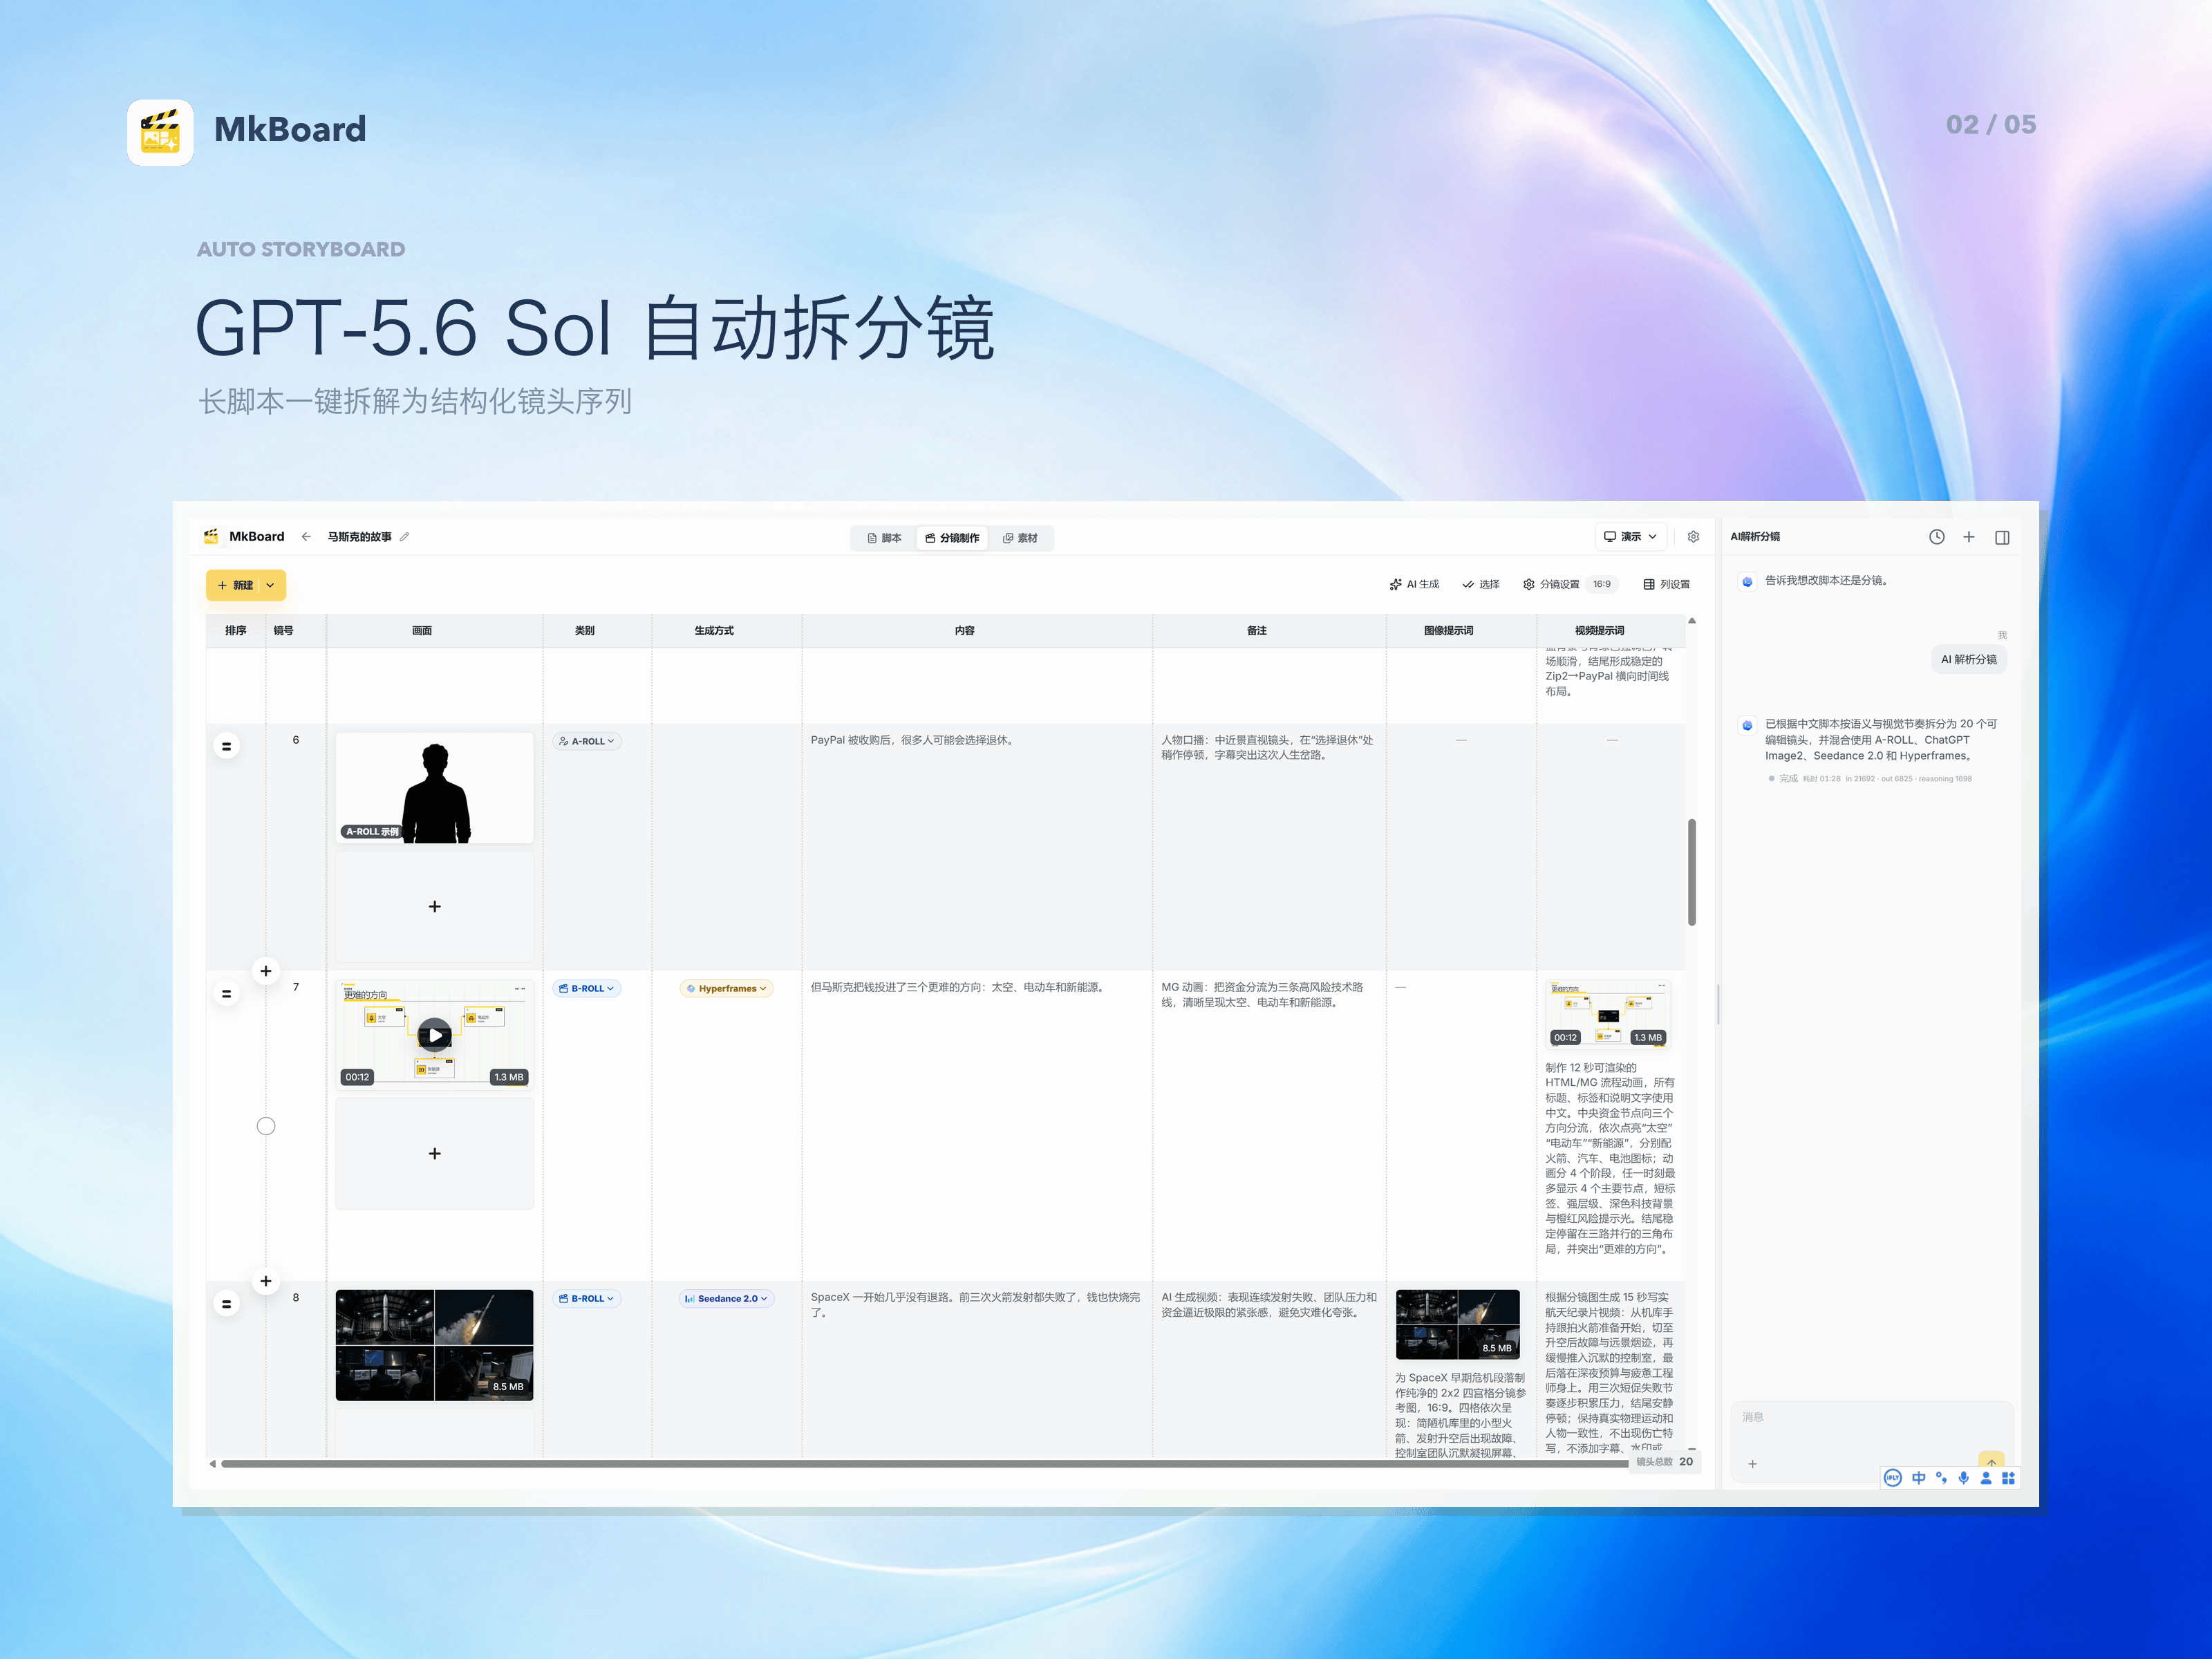Click the drag handle for shot 6
The image size is (2212, 1659).
(227, 746)
